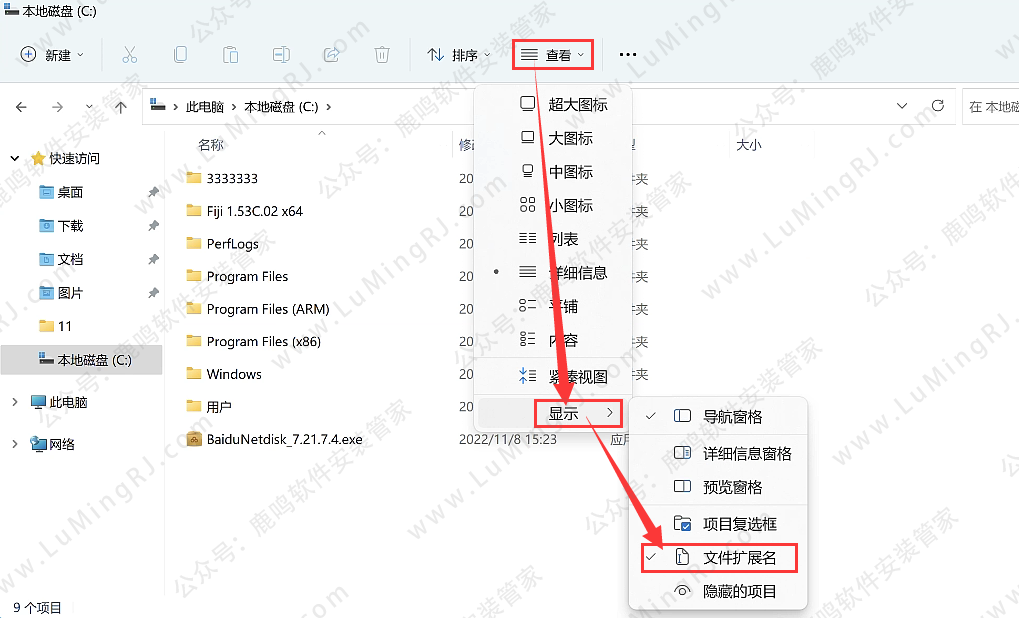Open the 新建 dropdown button

(53, 55)
